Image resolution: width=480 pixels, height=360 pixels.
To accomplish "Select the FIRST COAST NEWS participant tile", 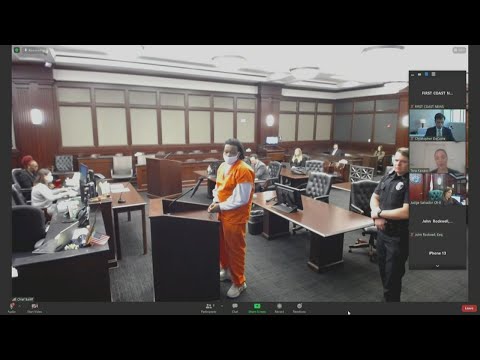I will pyautogui.click(x=437, y=93).
